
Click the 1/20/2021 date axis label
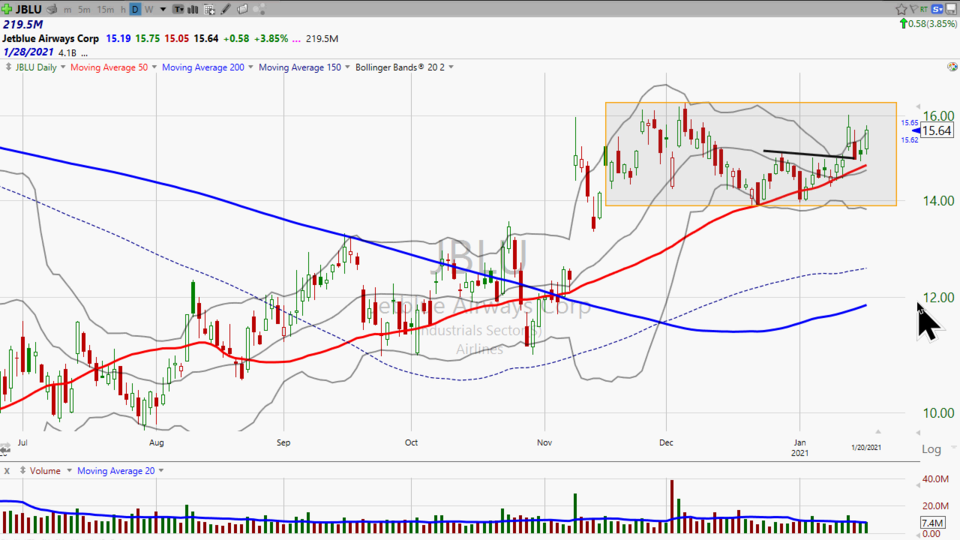click(866, 448)
